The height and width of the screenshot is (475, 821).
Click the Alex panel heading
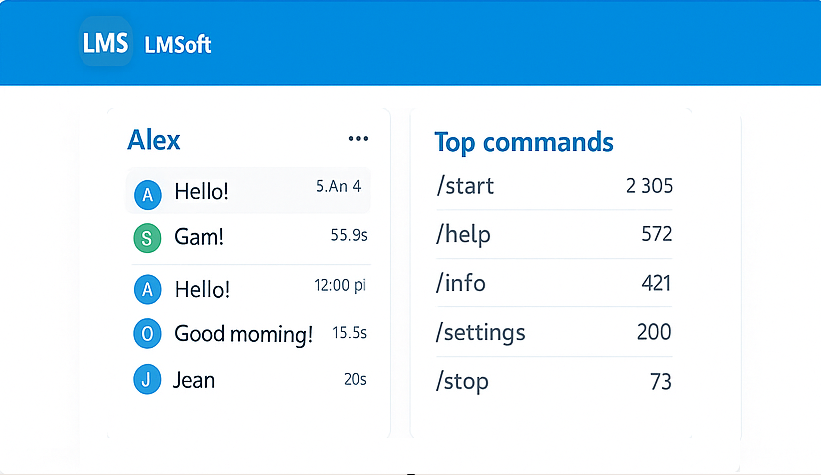coord(153,140)
